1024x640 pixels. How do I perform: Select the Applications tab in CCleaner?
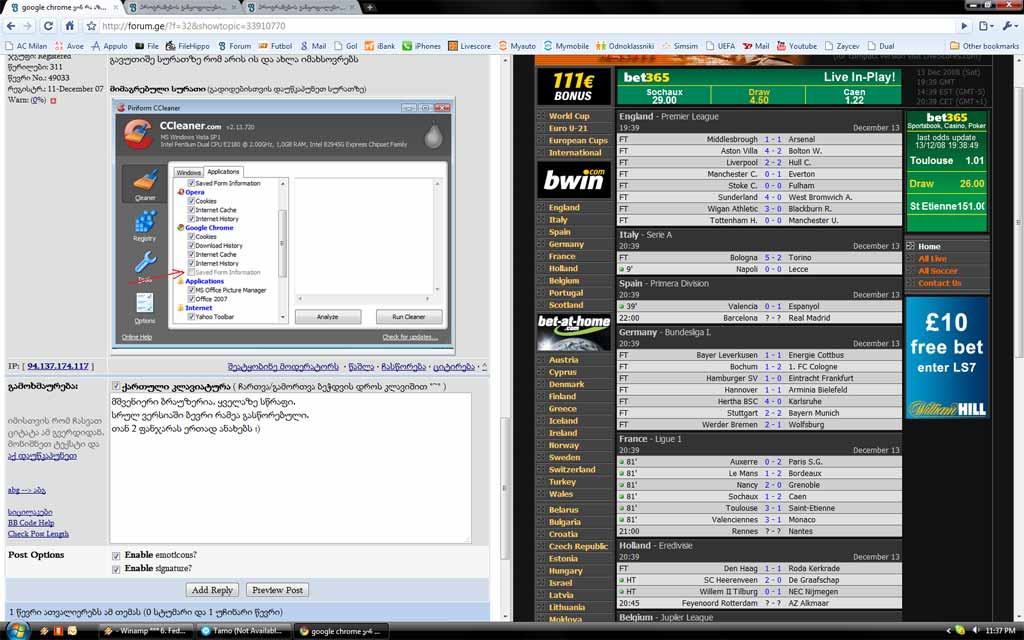(x=223, y=172)
